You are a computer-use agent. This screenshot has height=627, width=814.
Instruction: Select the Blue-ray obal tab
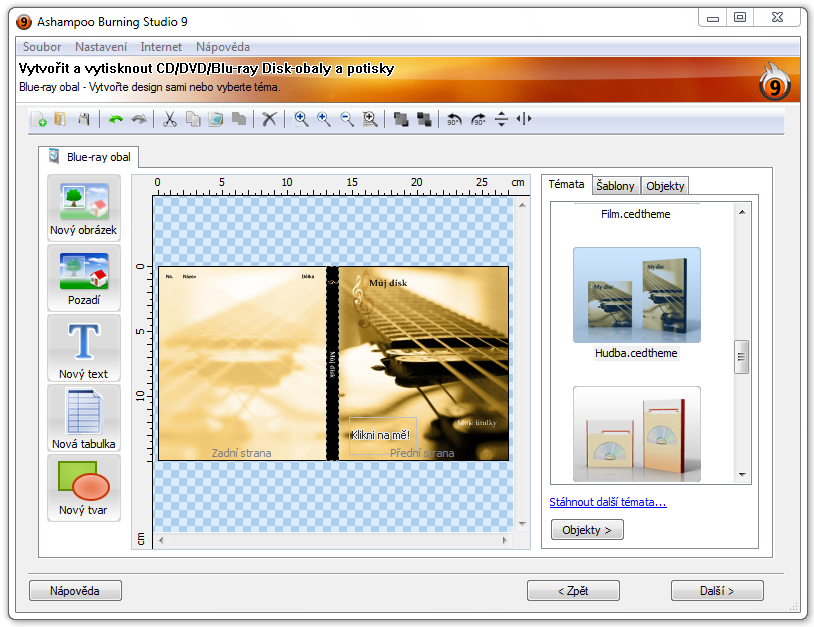coord(89,157)
